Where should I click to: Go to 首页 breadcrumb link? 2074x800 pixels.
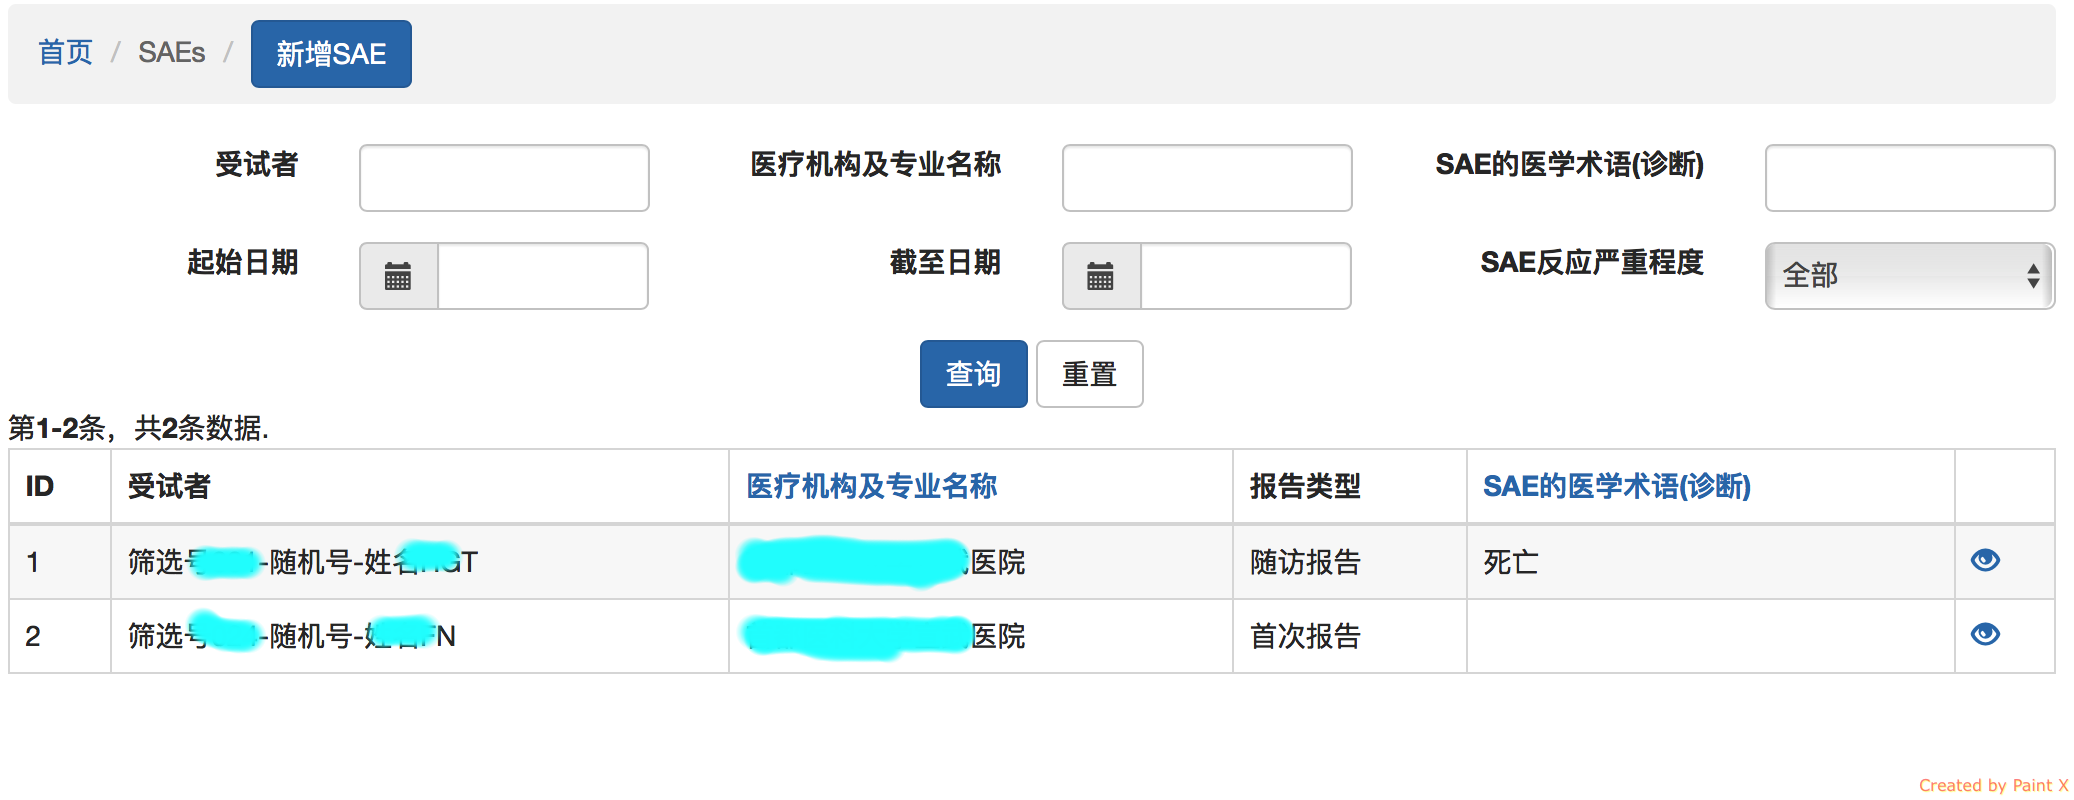pos(65,53)
